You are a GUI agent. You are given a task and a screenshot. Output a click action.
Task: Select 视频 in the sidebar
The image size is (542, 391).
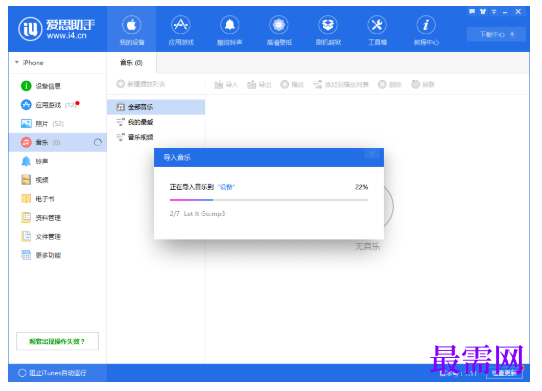[58, 180]
